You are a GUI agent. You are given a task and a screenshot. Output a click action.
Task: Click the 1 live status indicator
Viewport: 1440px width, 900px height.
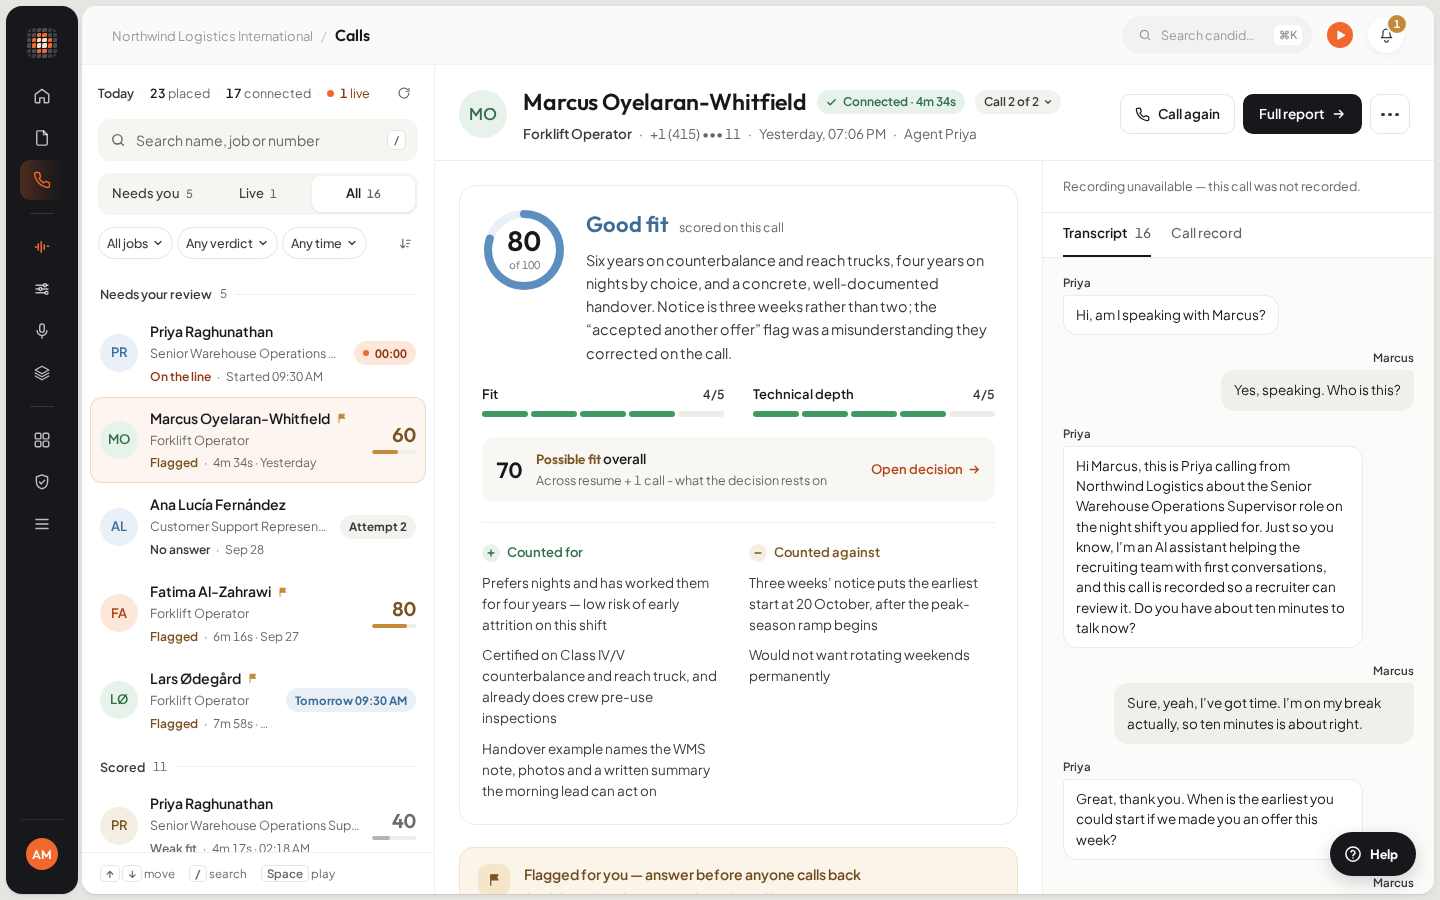348,93
